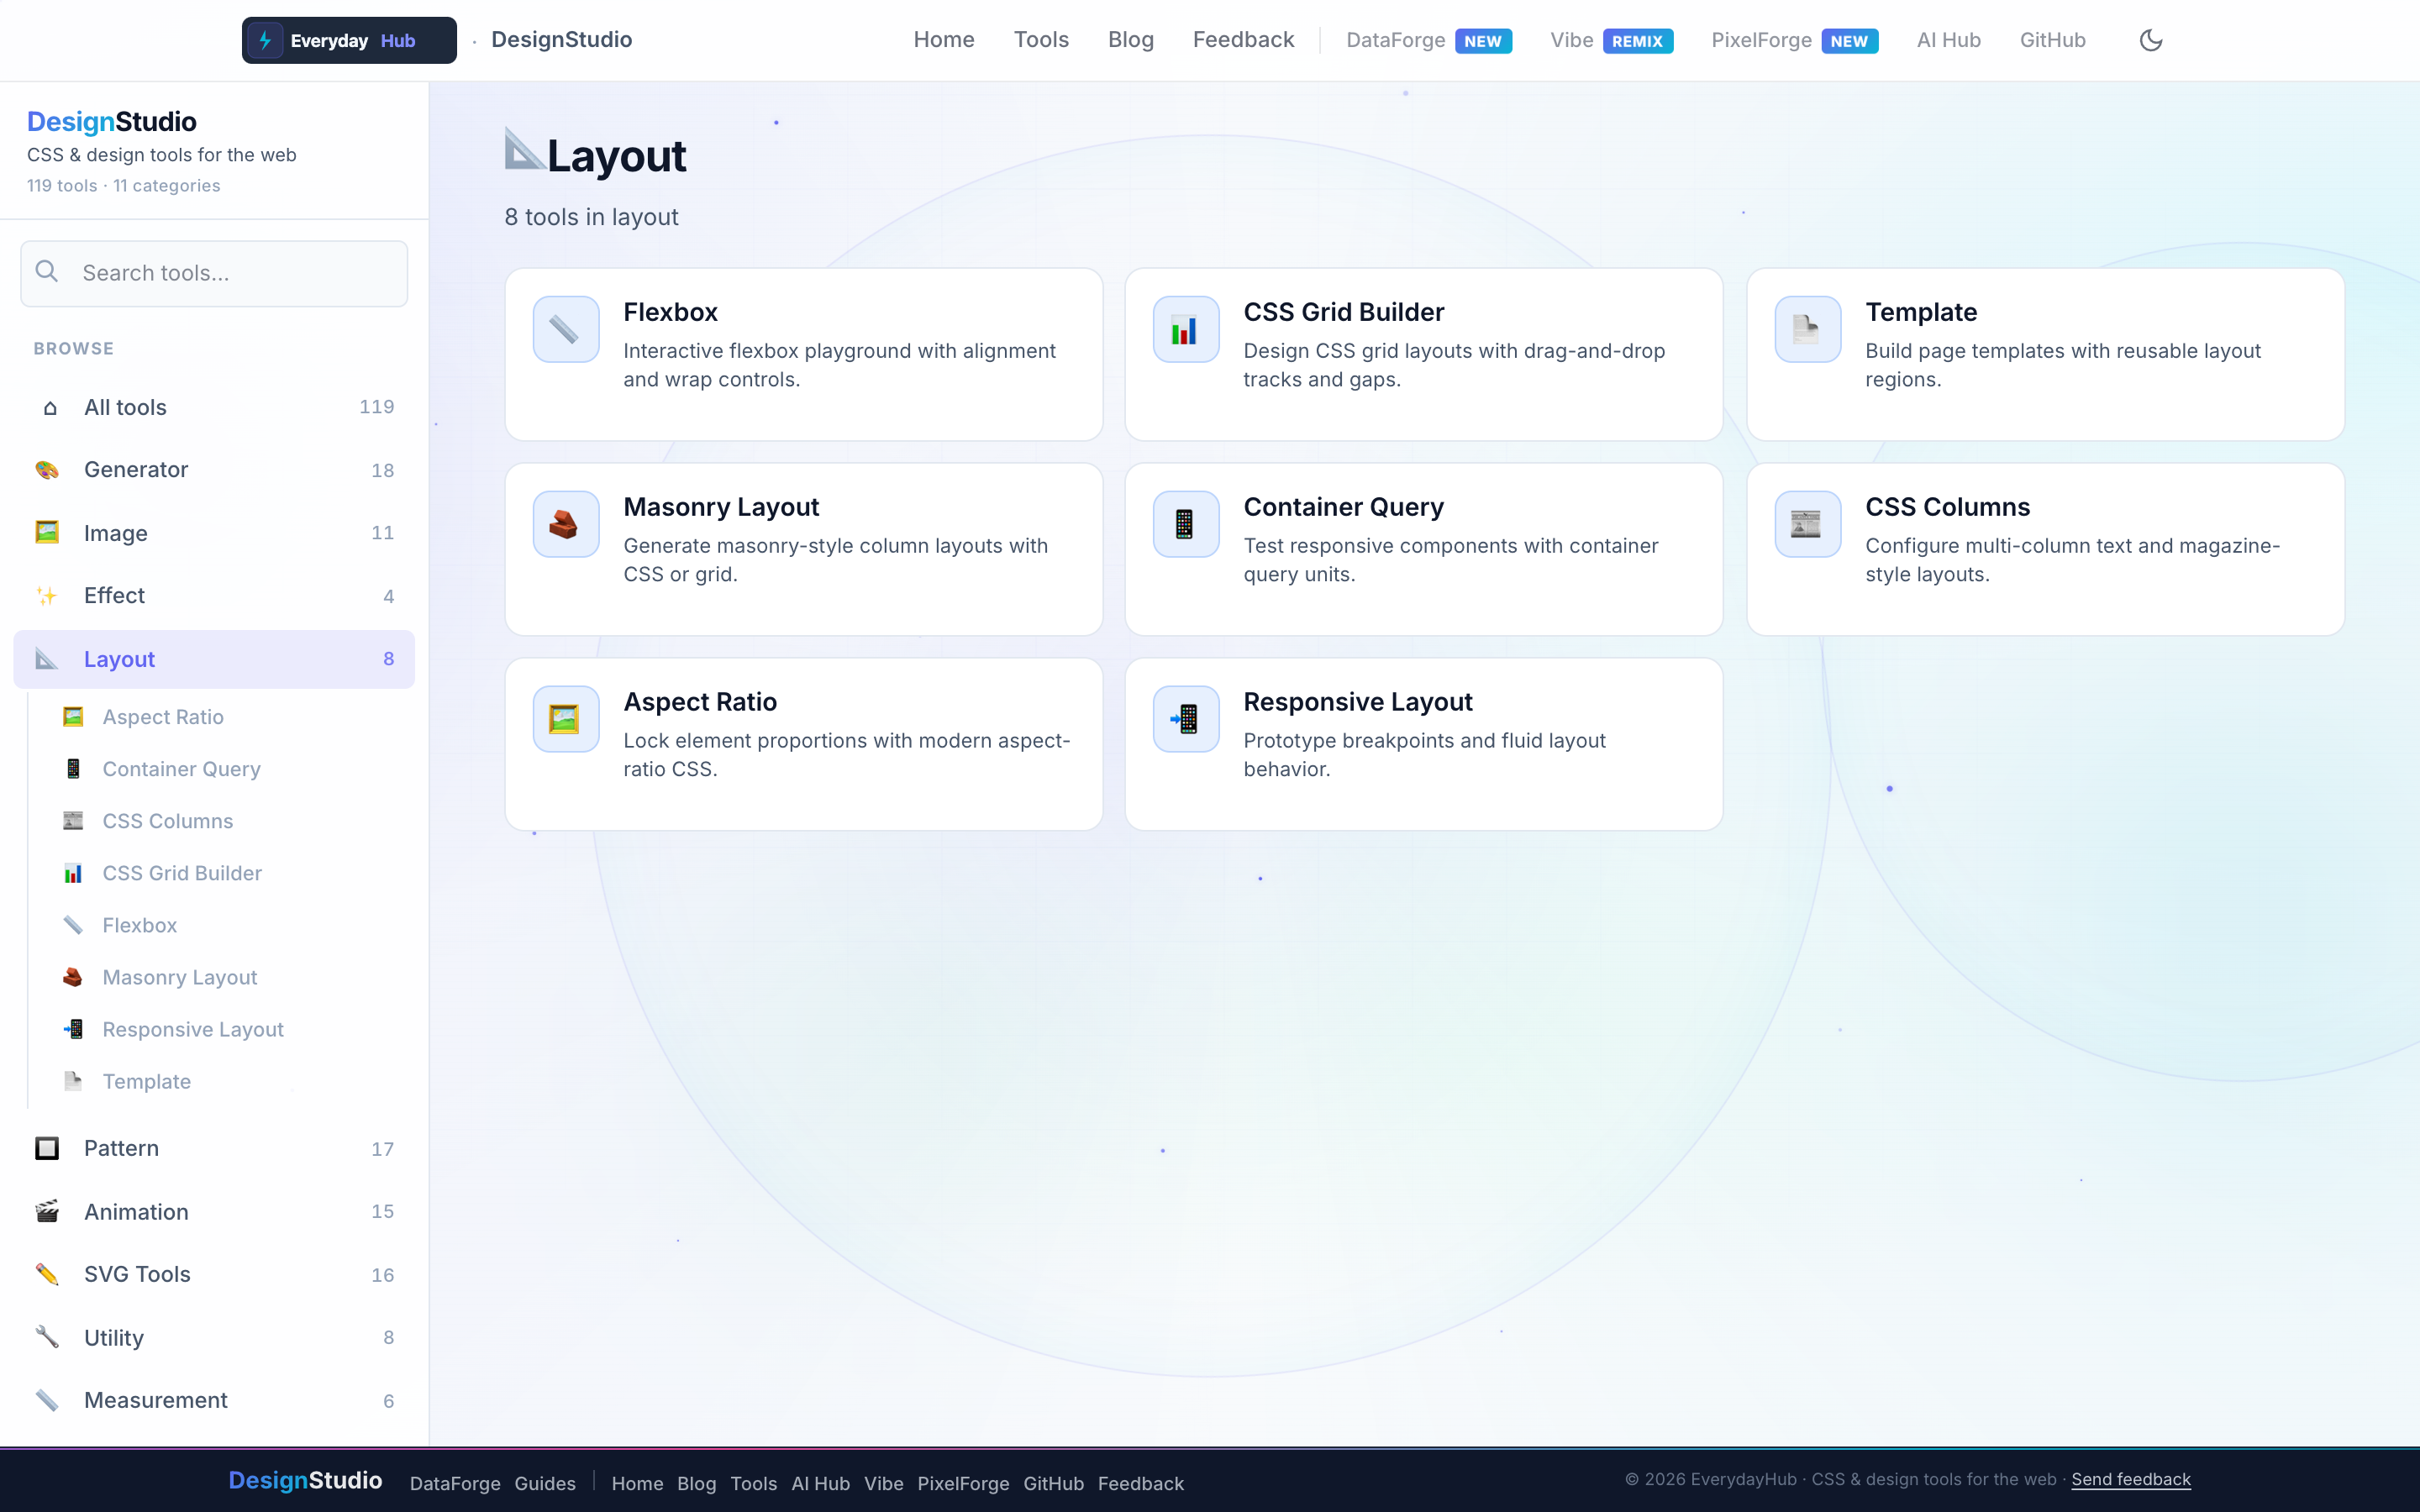Click the magnifier icon in the search box
The image size is (2420, 1512).
click(47, 272)
